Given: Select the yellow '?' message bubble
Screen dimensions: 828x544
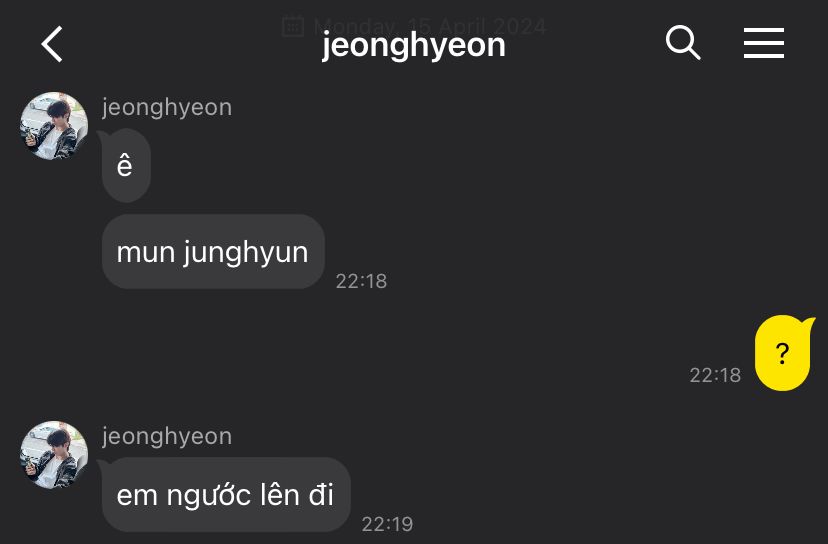Looking at the screenshot, I should tap(783, 353).
